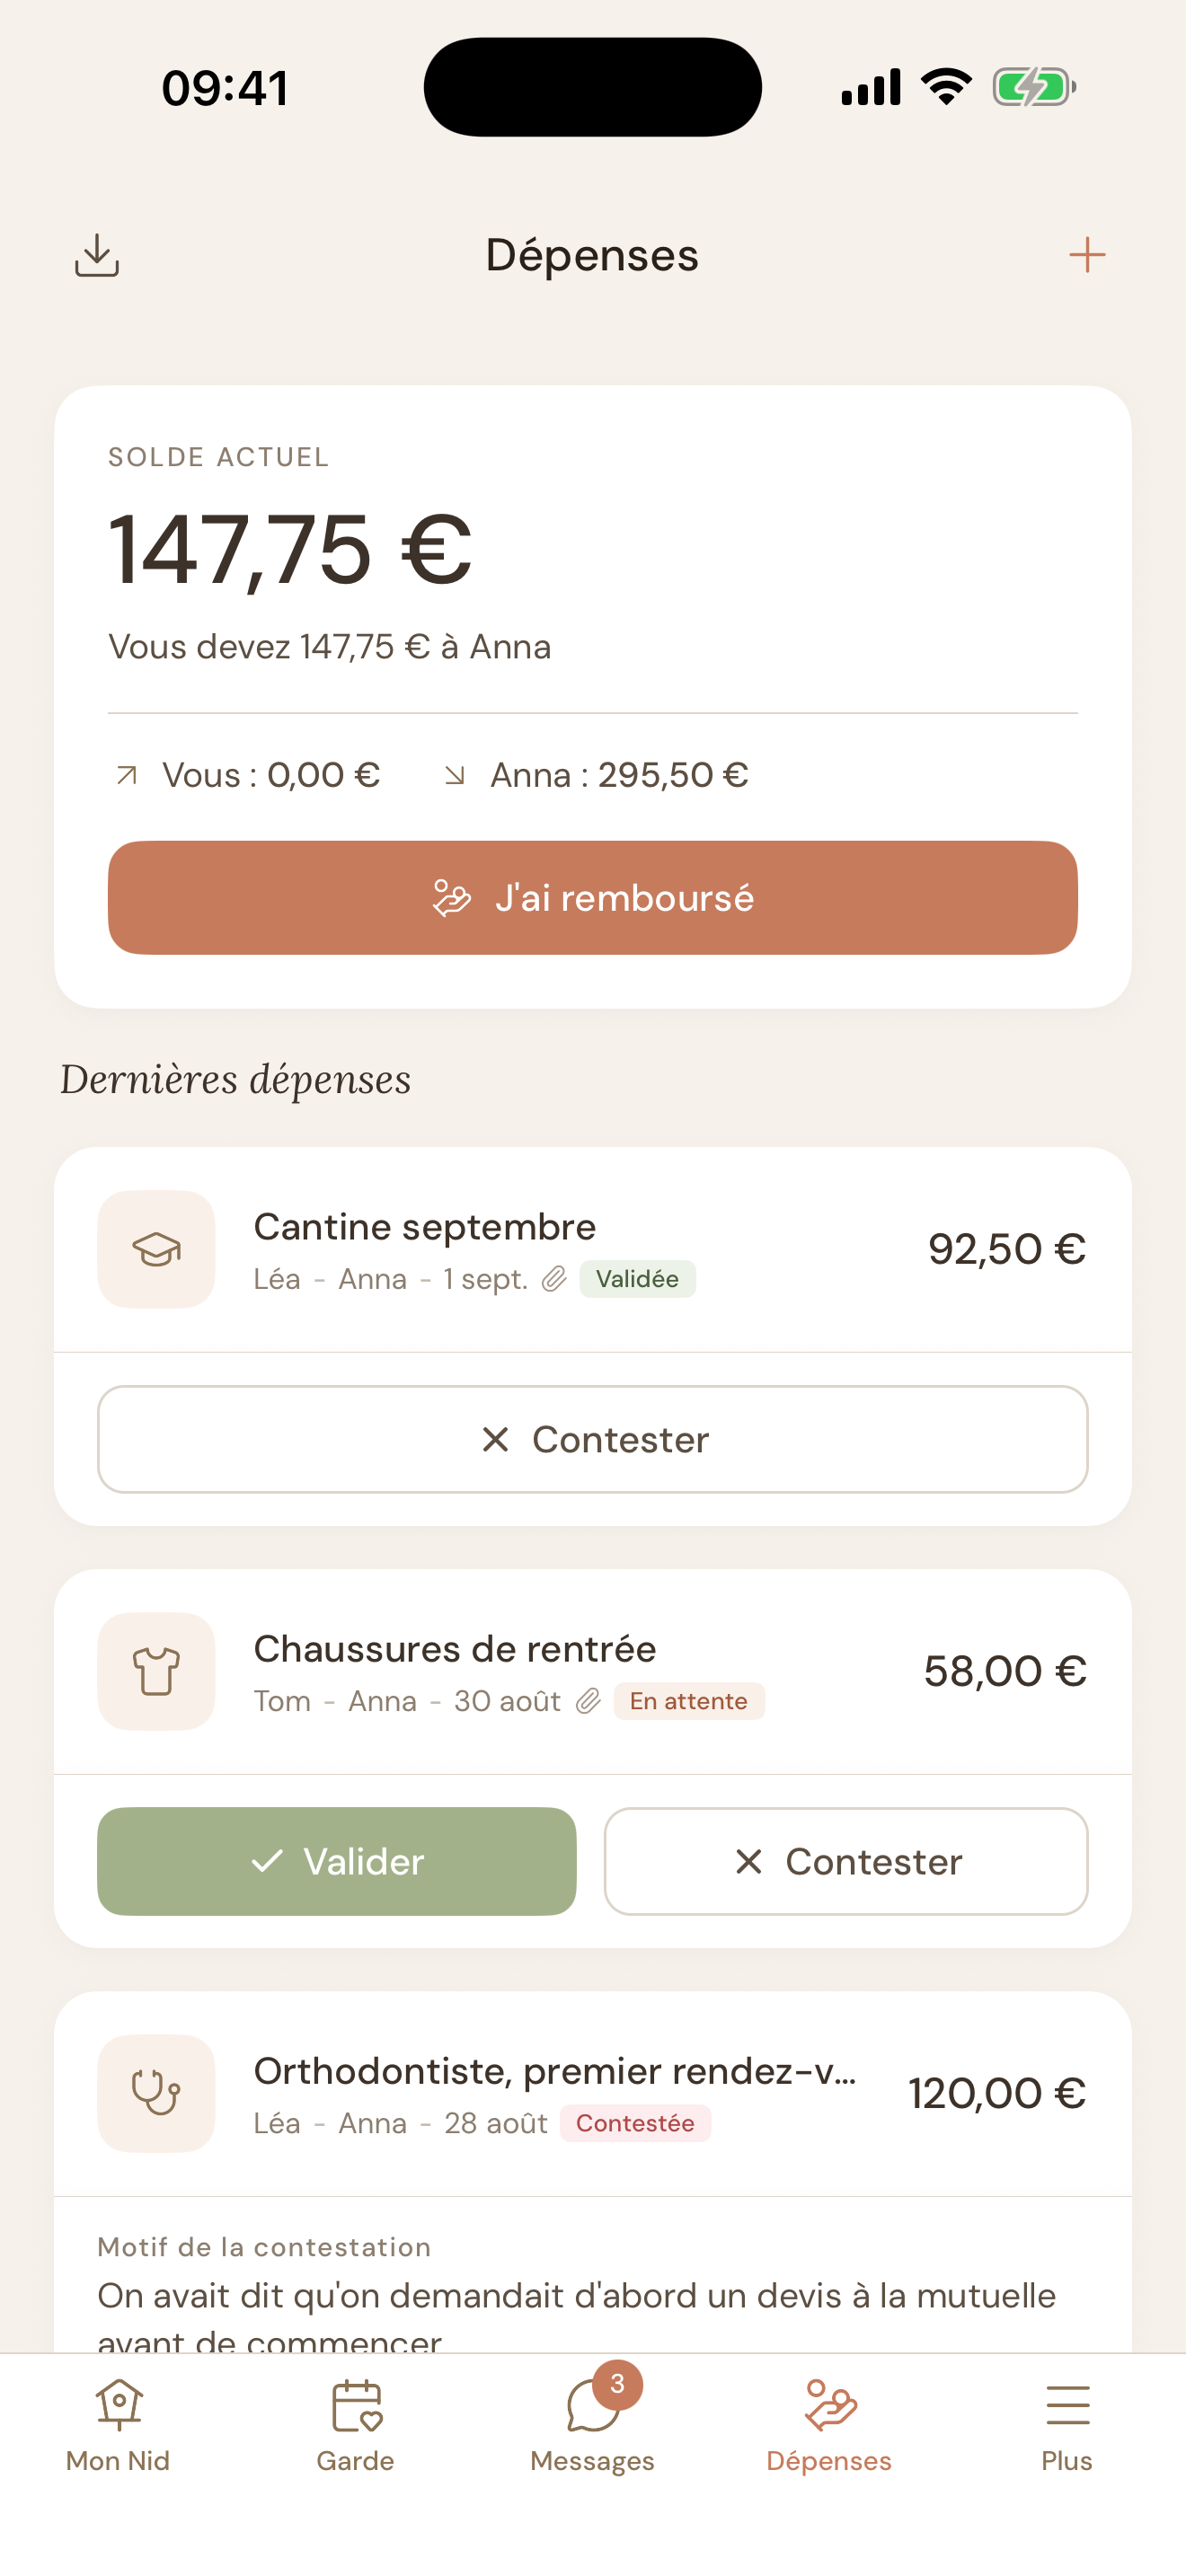Contest the Chaussures de rentrée expense
Viewport: 1186px width, 2576px height.
pos(846,1861)
